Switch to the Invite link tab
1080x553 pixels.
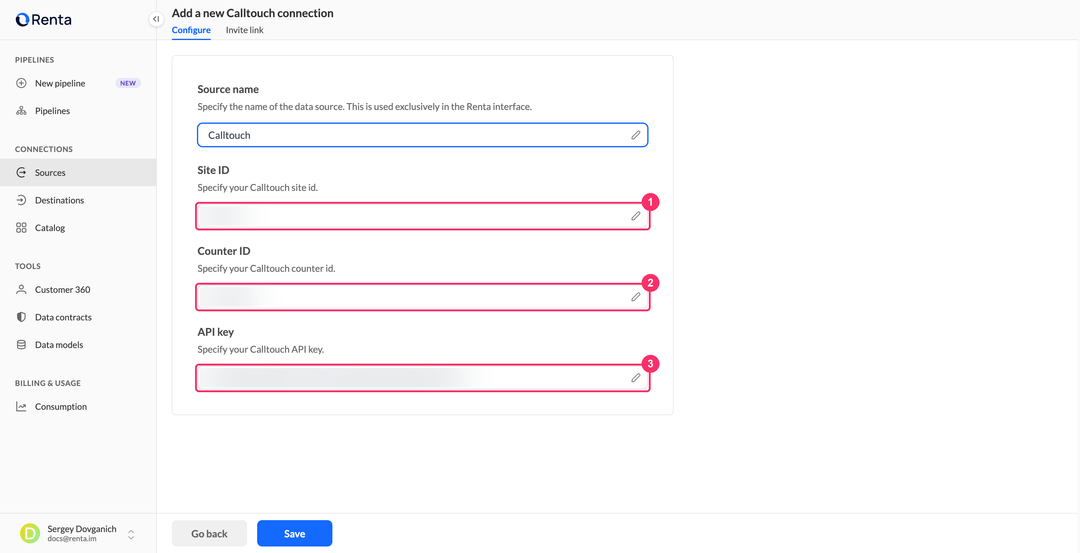[245, 30]
